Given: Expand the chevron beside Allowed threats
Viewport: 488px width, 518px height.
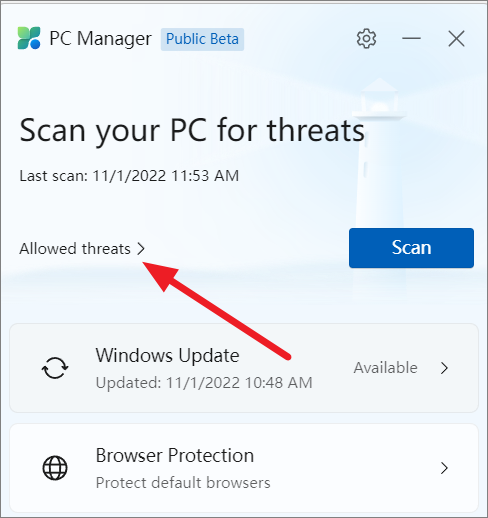Looking at the screenshot, I should coord(141,249).
